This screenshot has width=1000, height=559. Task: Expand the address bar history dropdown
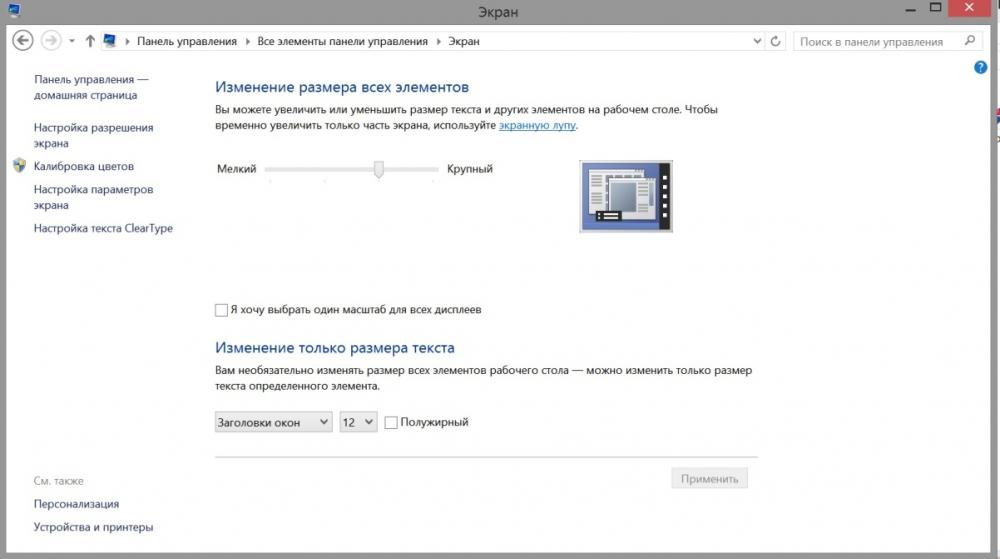[757, 41]
